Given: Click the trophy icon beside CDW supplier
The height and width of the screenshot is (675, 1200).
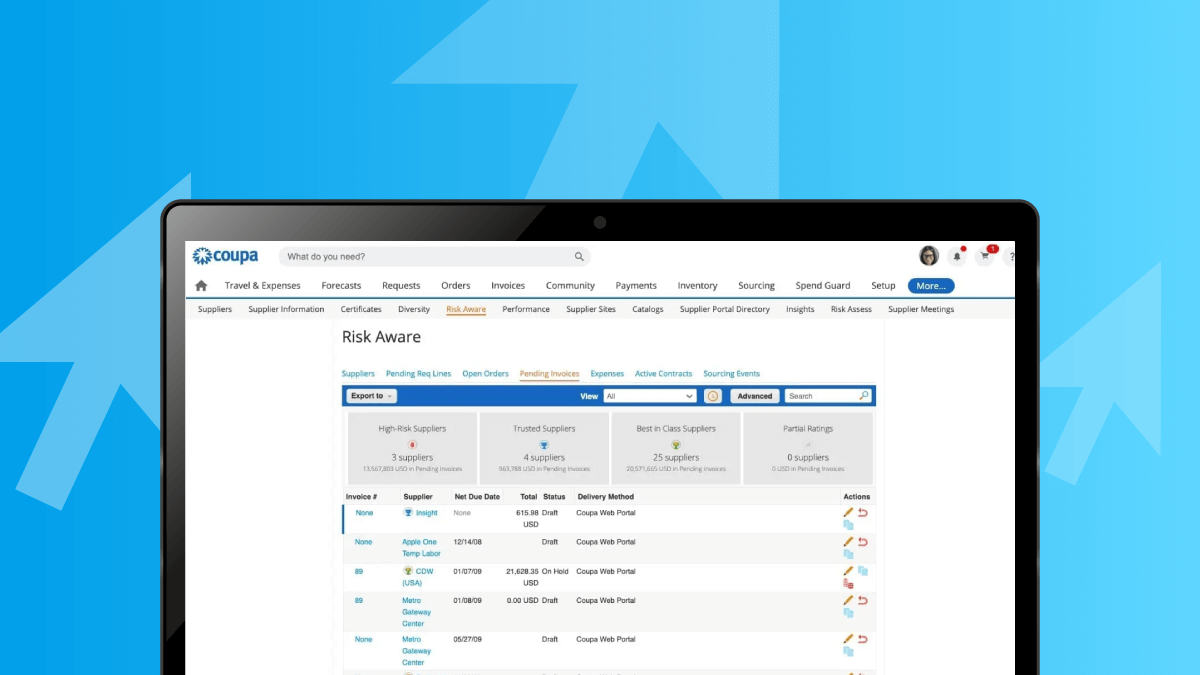Looking at the screenshot, I should [408, 571].
